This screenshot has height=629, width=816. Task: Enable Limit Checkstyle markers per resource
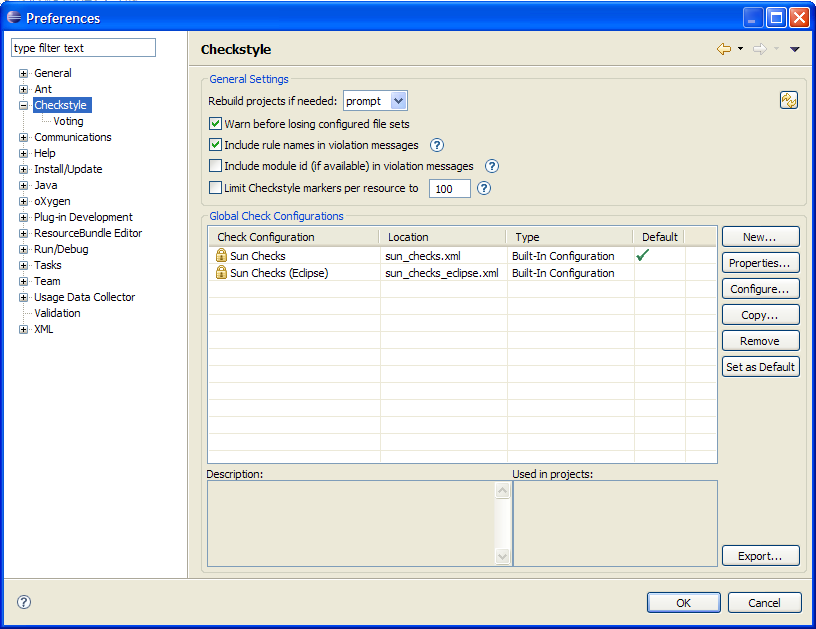(x=215, y=187)
